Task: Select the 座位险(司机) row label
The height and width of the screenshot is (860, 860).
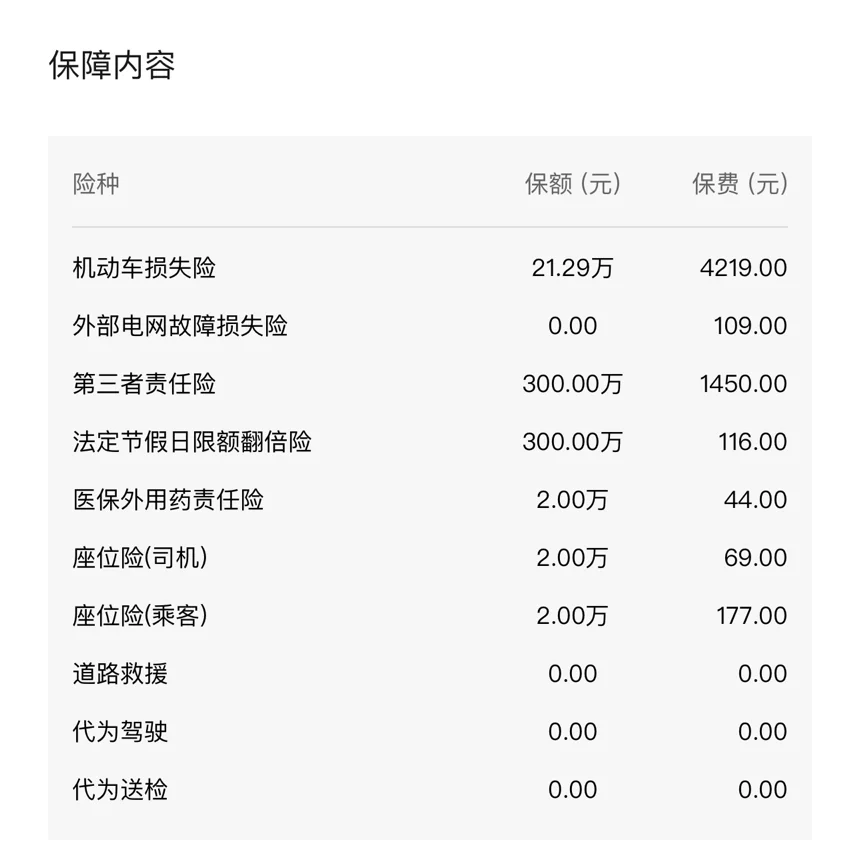Action: click(140, 558)
